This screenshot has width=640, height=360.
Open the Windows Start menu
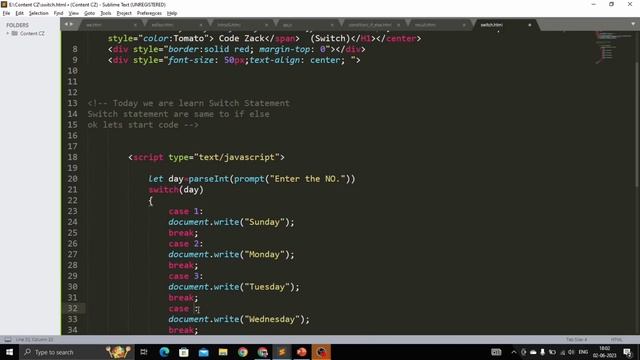[x=9, y=352]
